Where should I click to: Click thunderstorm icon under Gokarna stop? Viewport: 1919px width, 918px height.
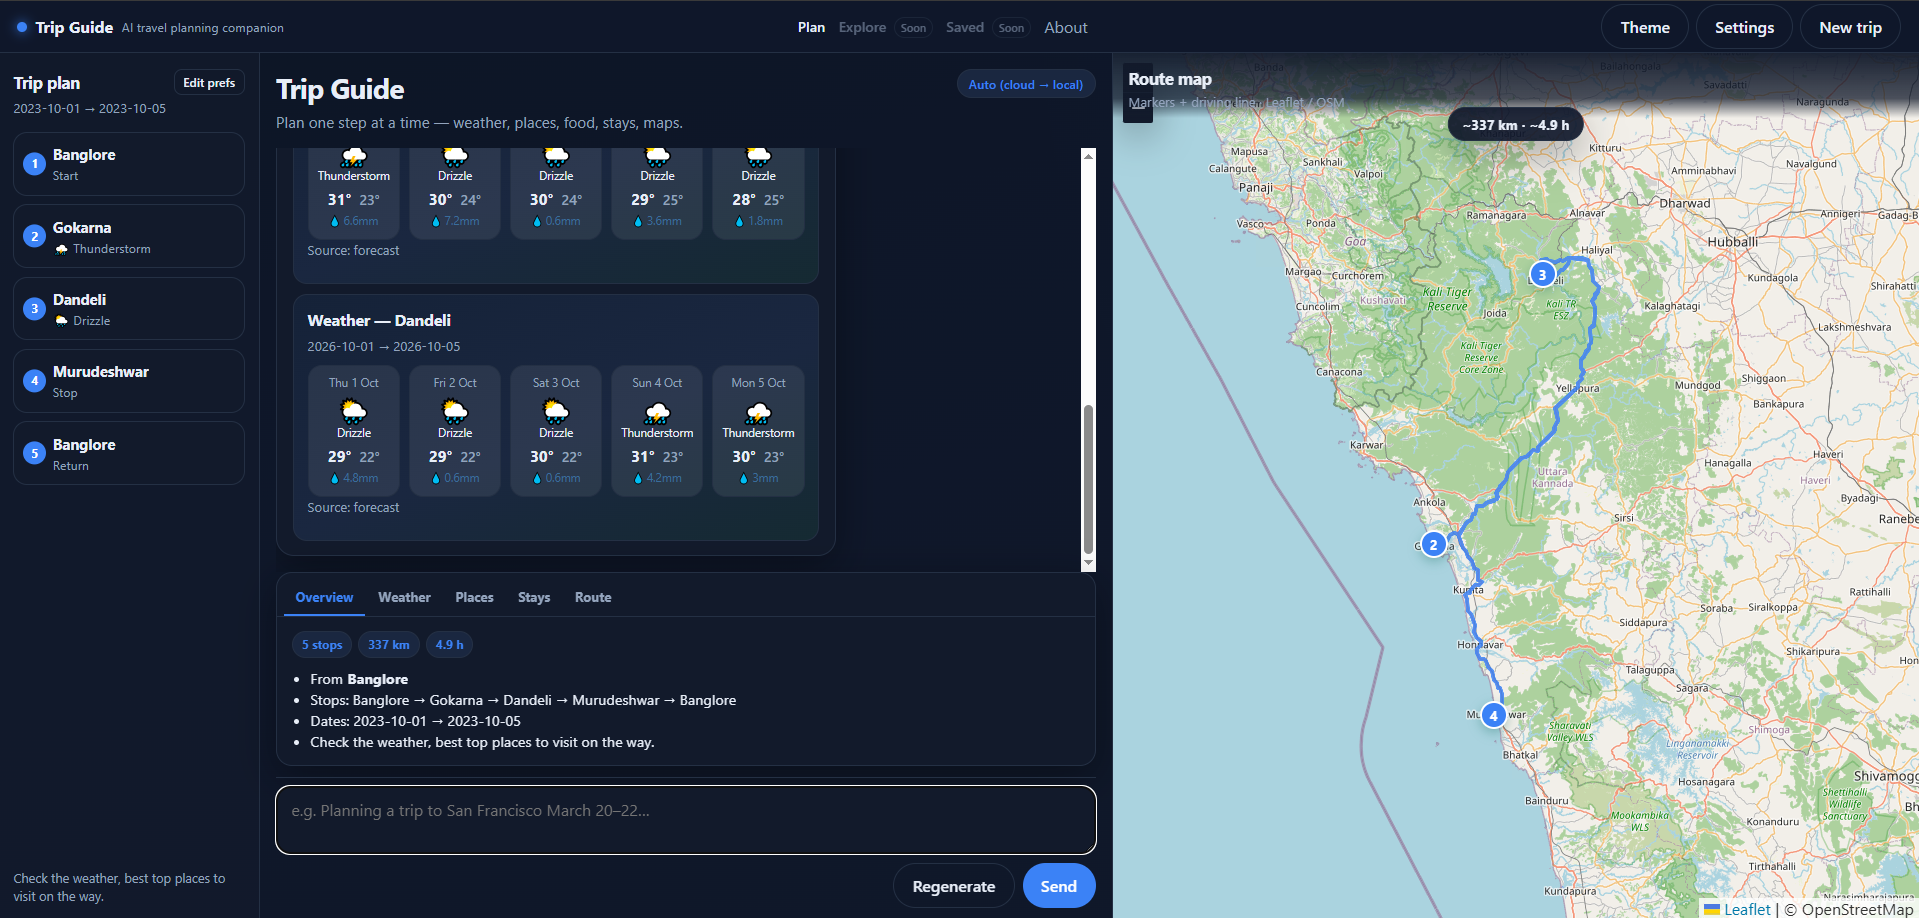[61, 249]
